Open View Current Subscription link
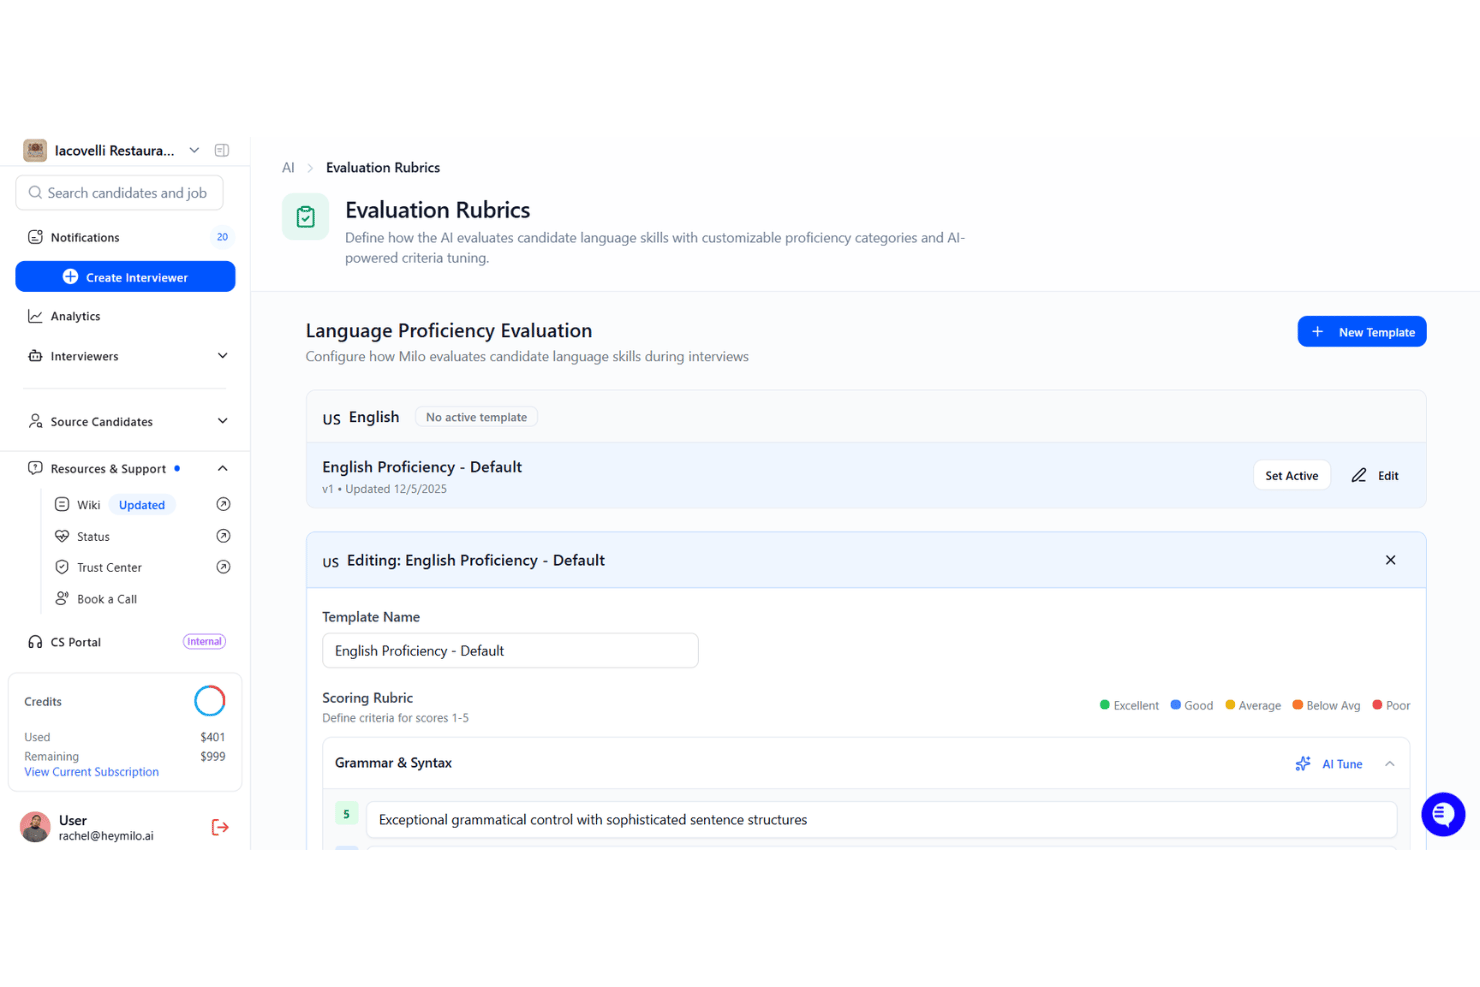1480x987 pixels. (92, 772)
